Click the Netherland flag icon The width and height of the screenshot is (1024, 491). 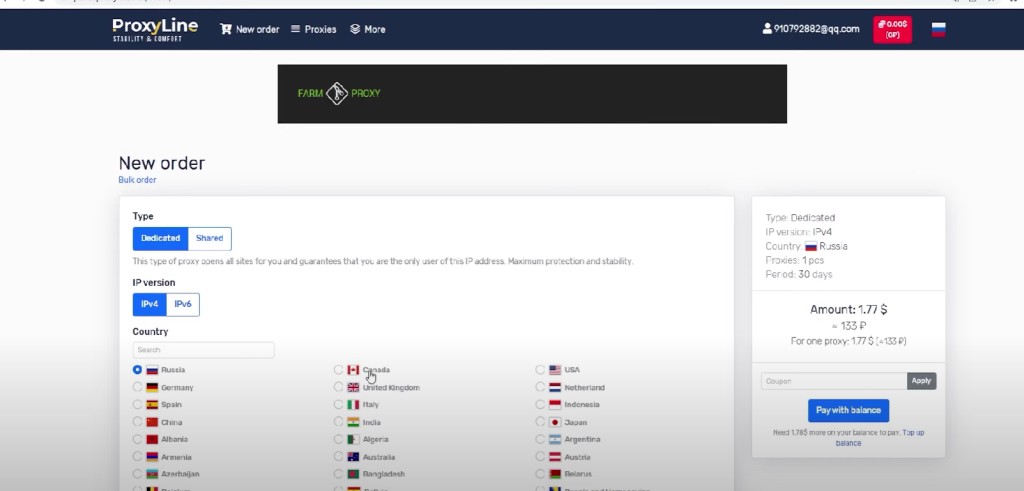[x=555, y=387]
